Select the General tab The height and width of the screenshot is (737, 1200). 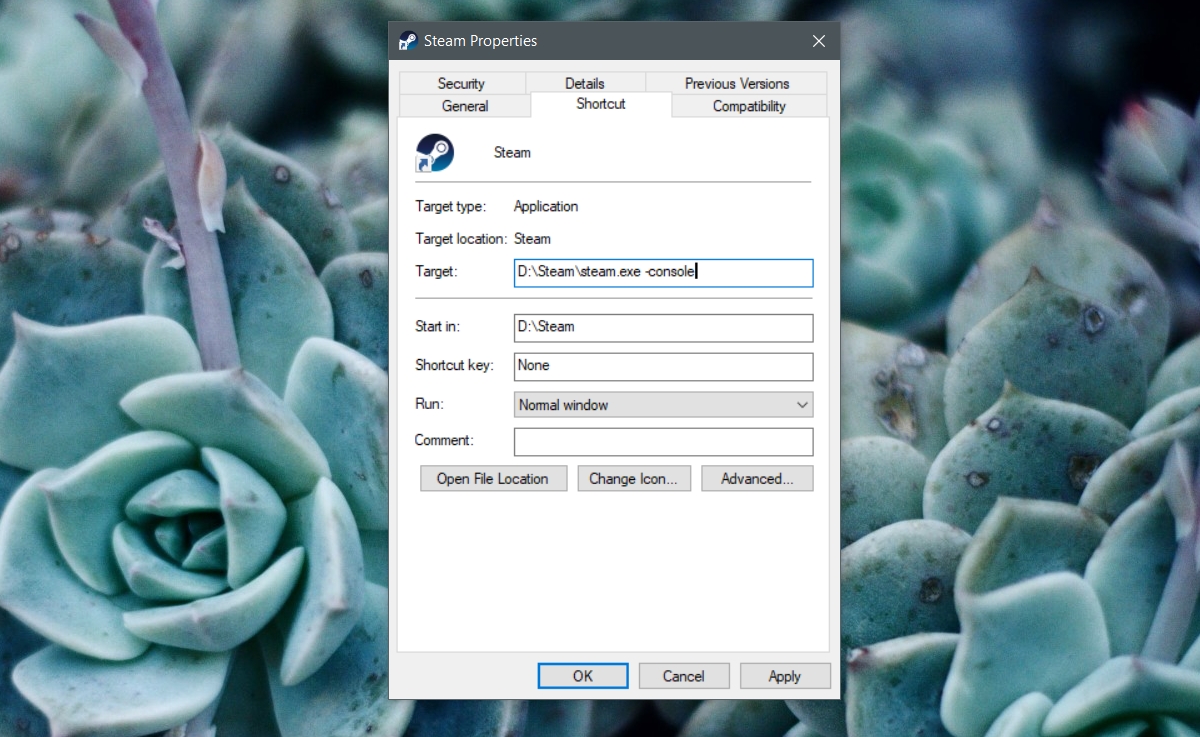(x=465, y=106)
